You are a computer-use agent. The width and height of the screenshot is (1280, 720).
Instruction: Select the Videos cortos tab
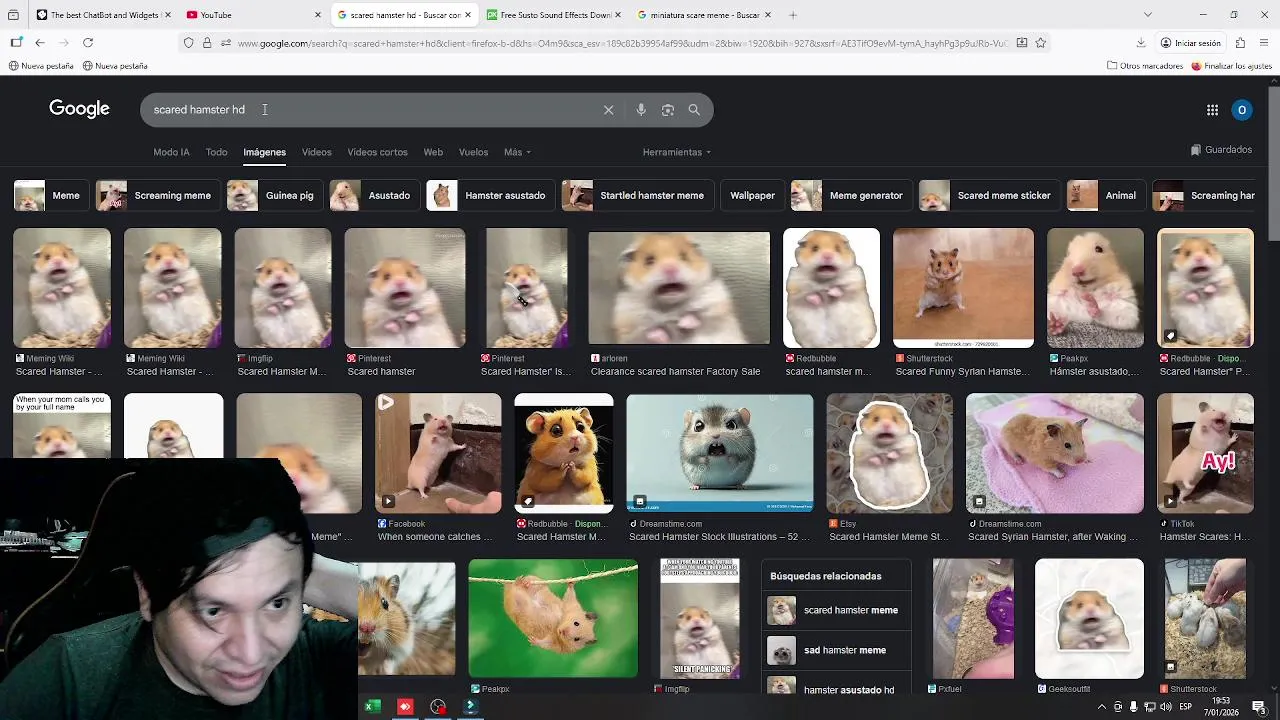377,152
